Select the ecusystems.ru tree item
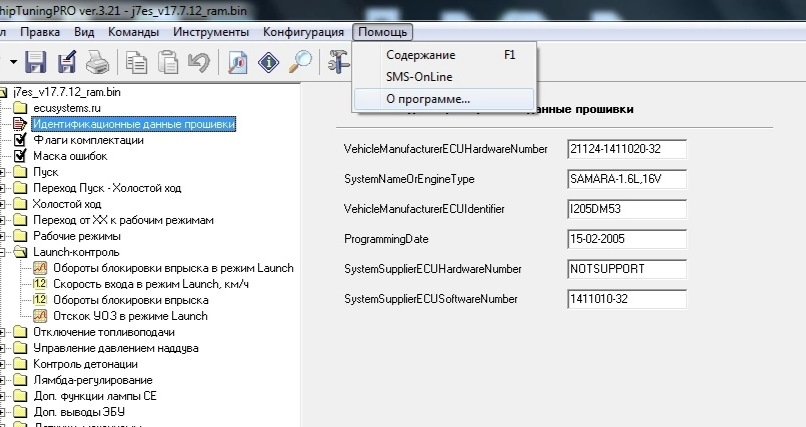 coord(67,108)
